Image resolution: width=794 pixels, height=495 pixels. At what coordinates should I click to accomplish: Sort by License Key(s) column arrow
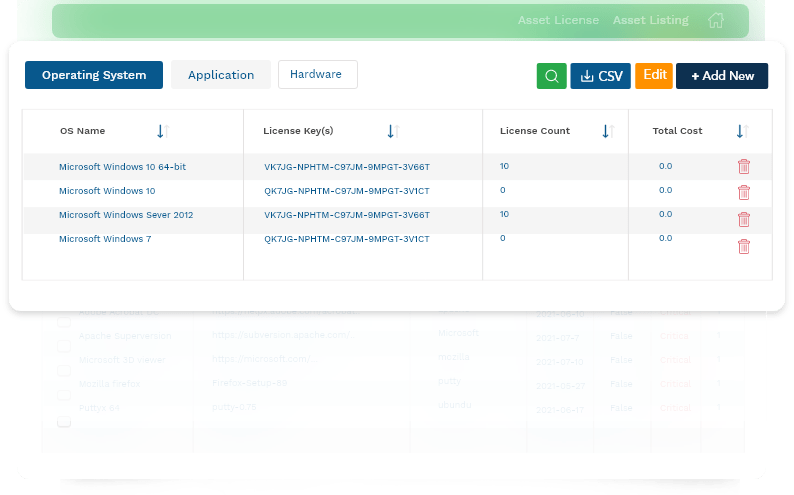click(393, 131)
